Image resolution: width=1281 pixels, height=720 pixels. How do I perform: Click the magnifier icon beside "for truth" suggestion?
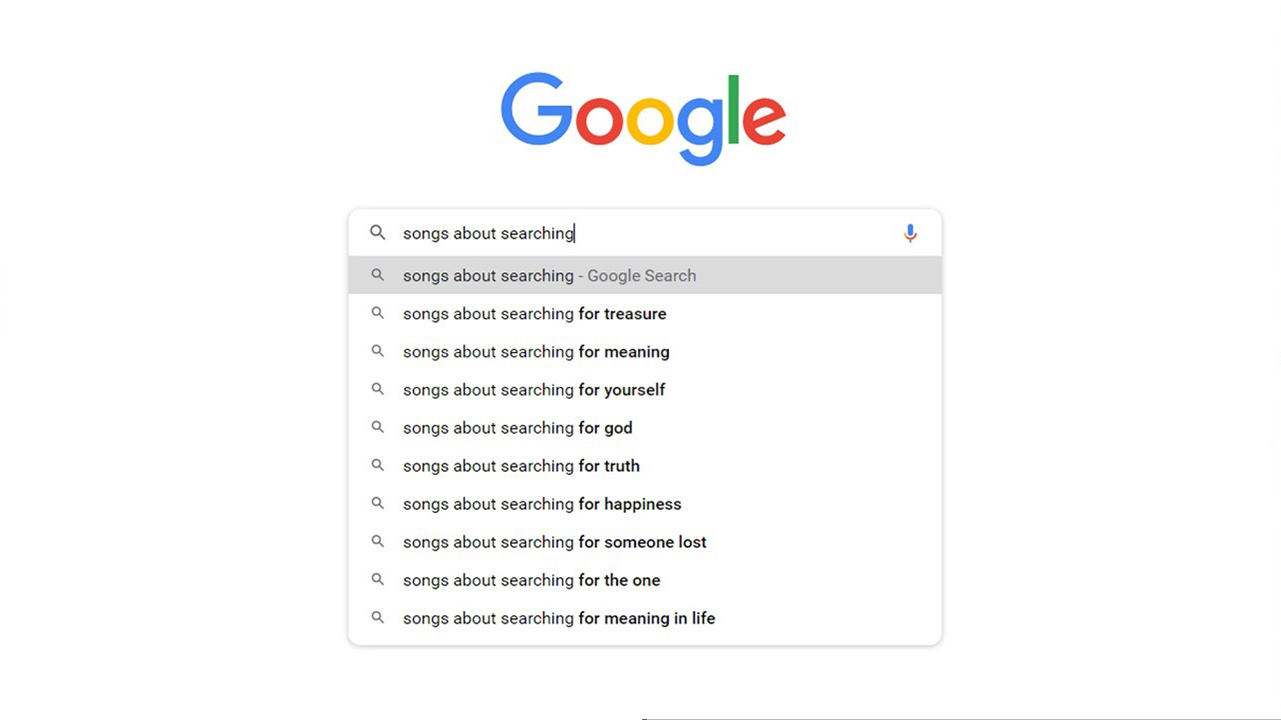(377, 465)
